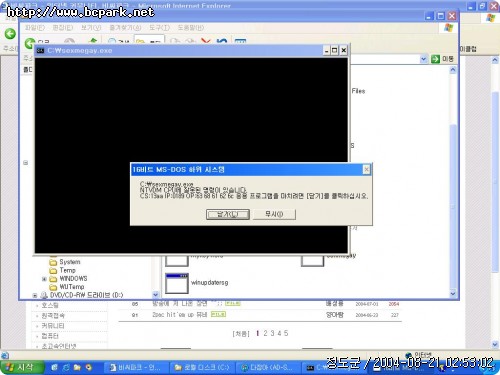The height and width of the screenshot is (375, 500).
Task: Open Tools (도구) menu in Explorer window
Action: point(159,28)
